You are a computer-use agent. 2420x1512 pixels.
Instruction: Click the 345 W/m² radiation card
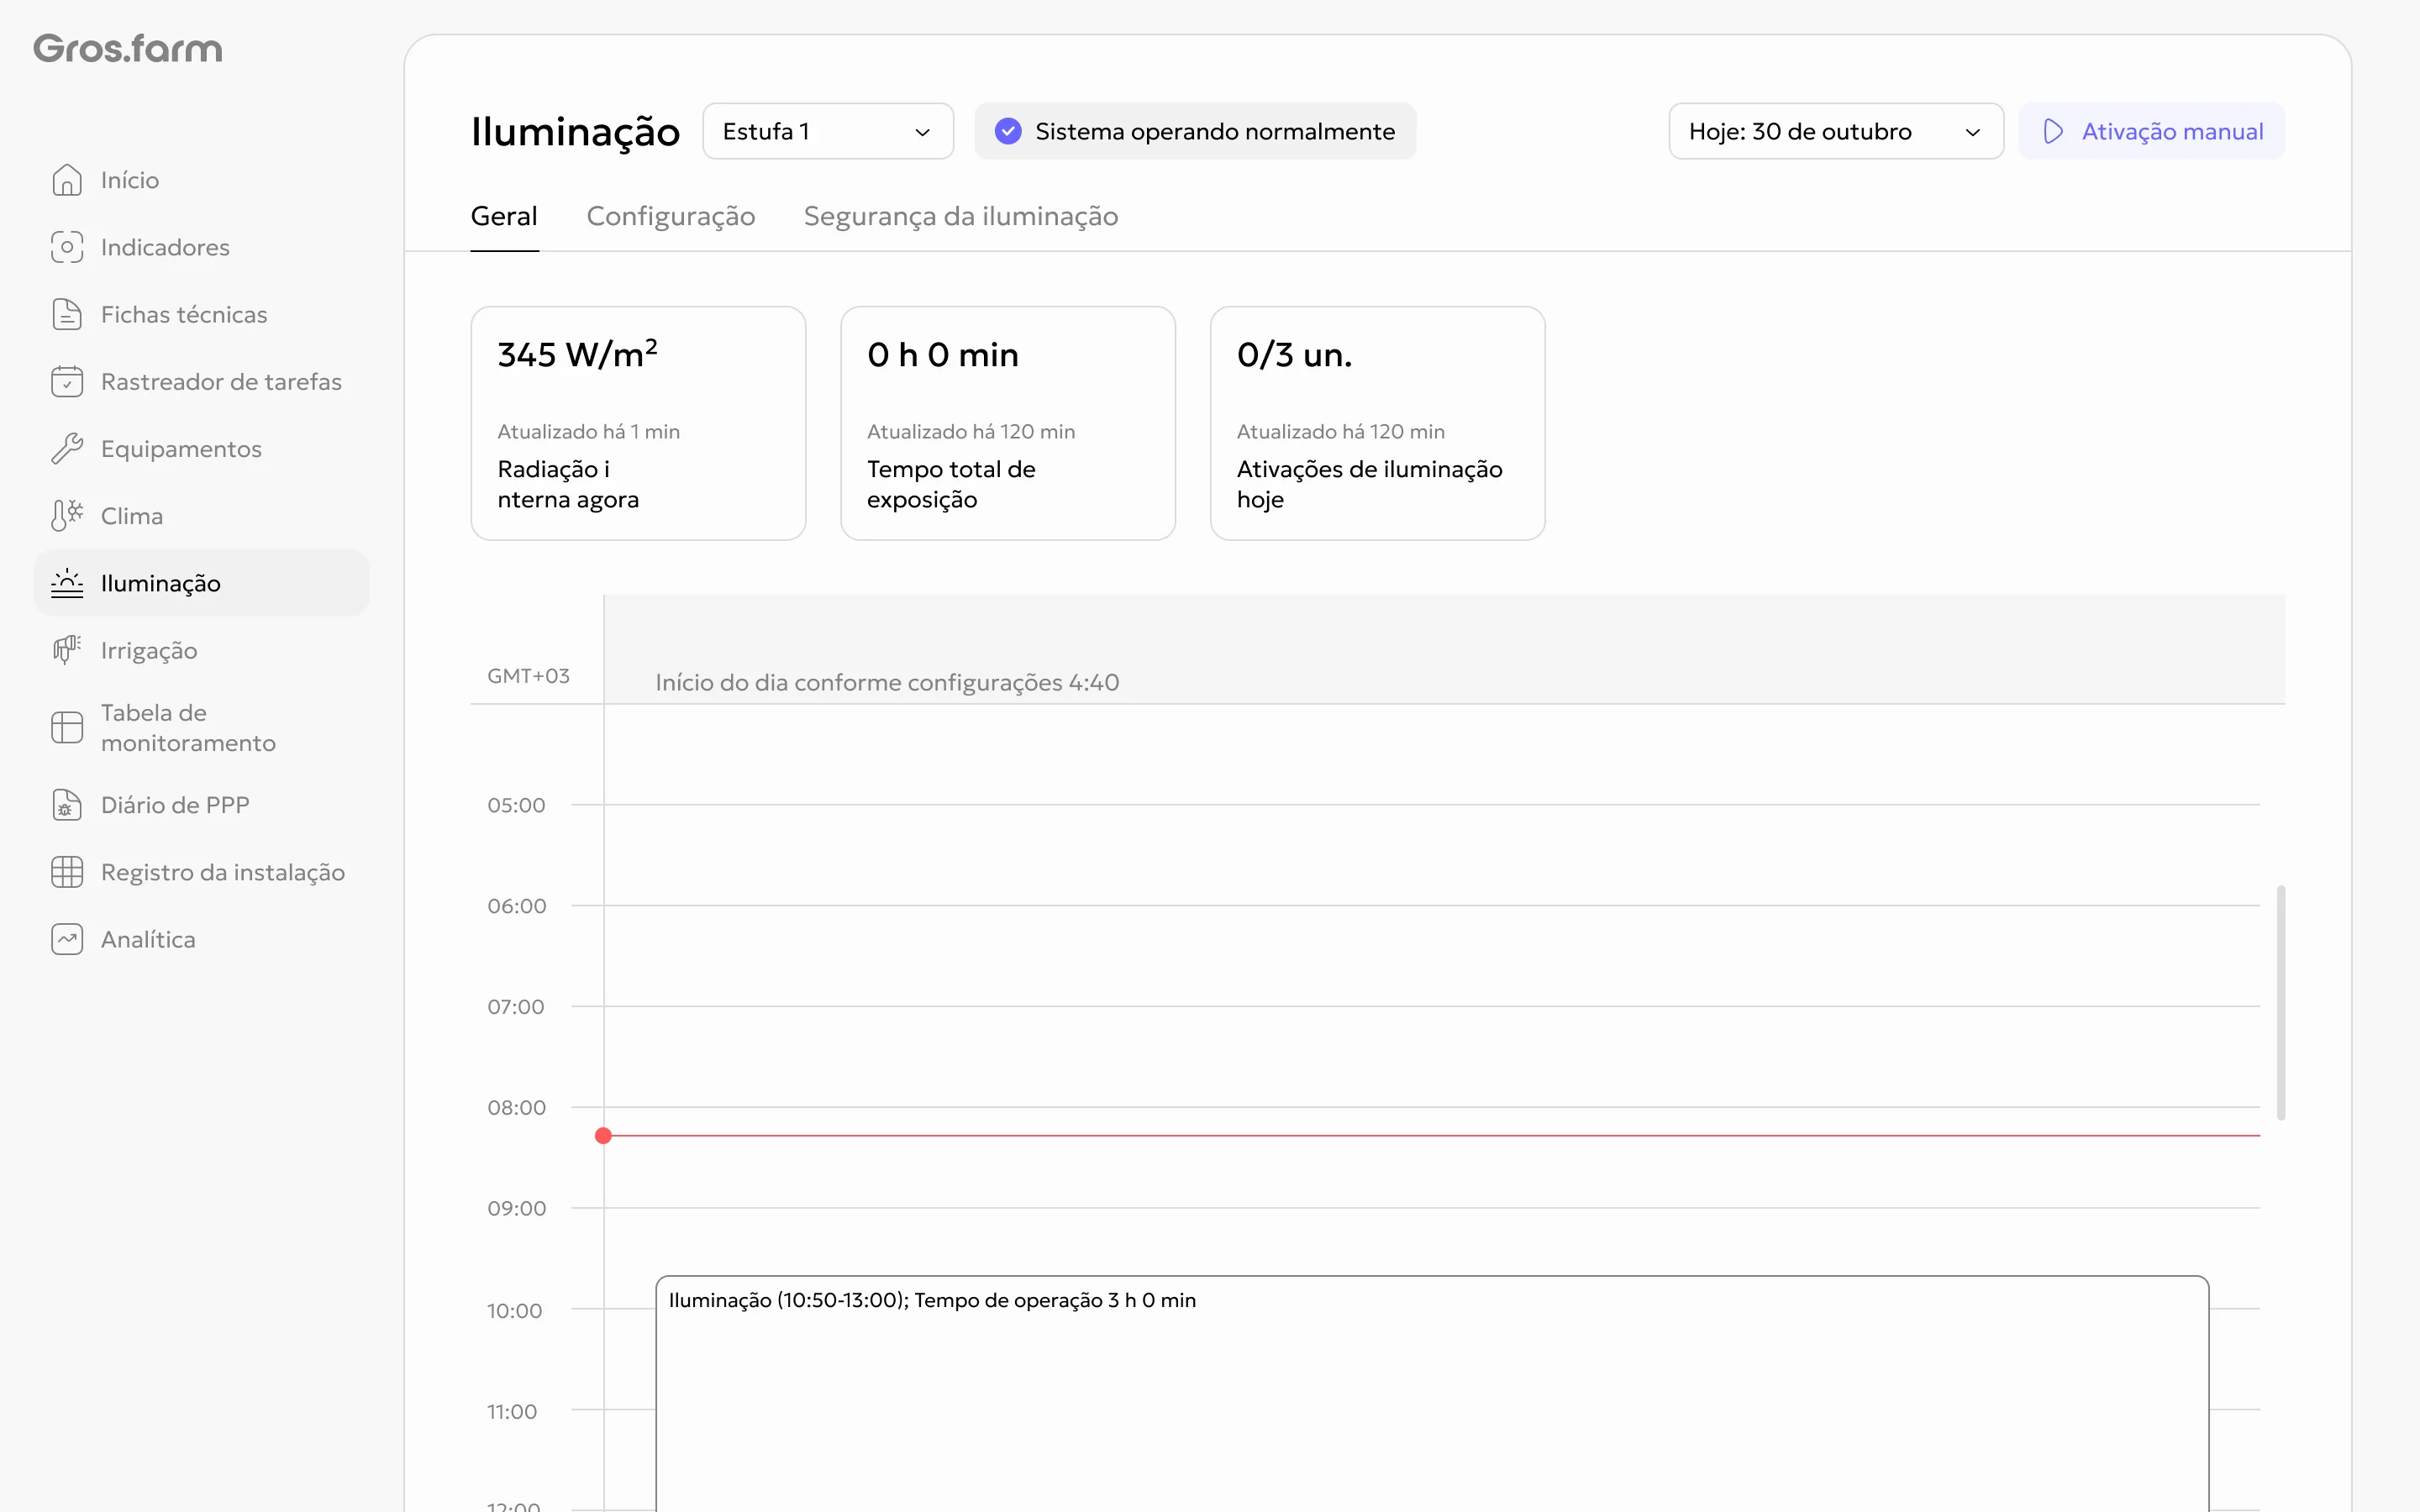pos(638,423)
